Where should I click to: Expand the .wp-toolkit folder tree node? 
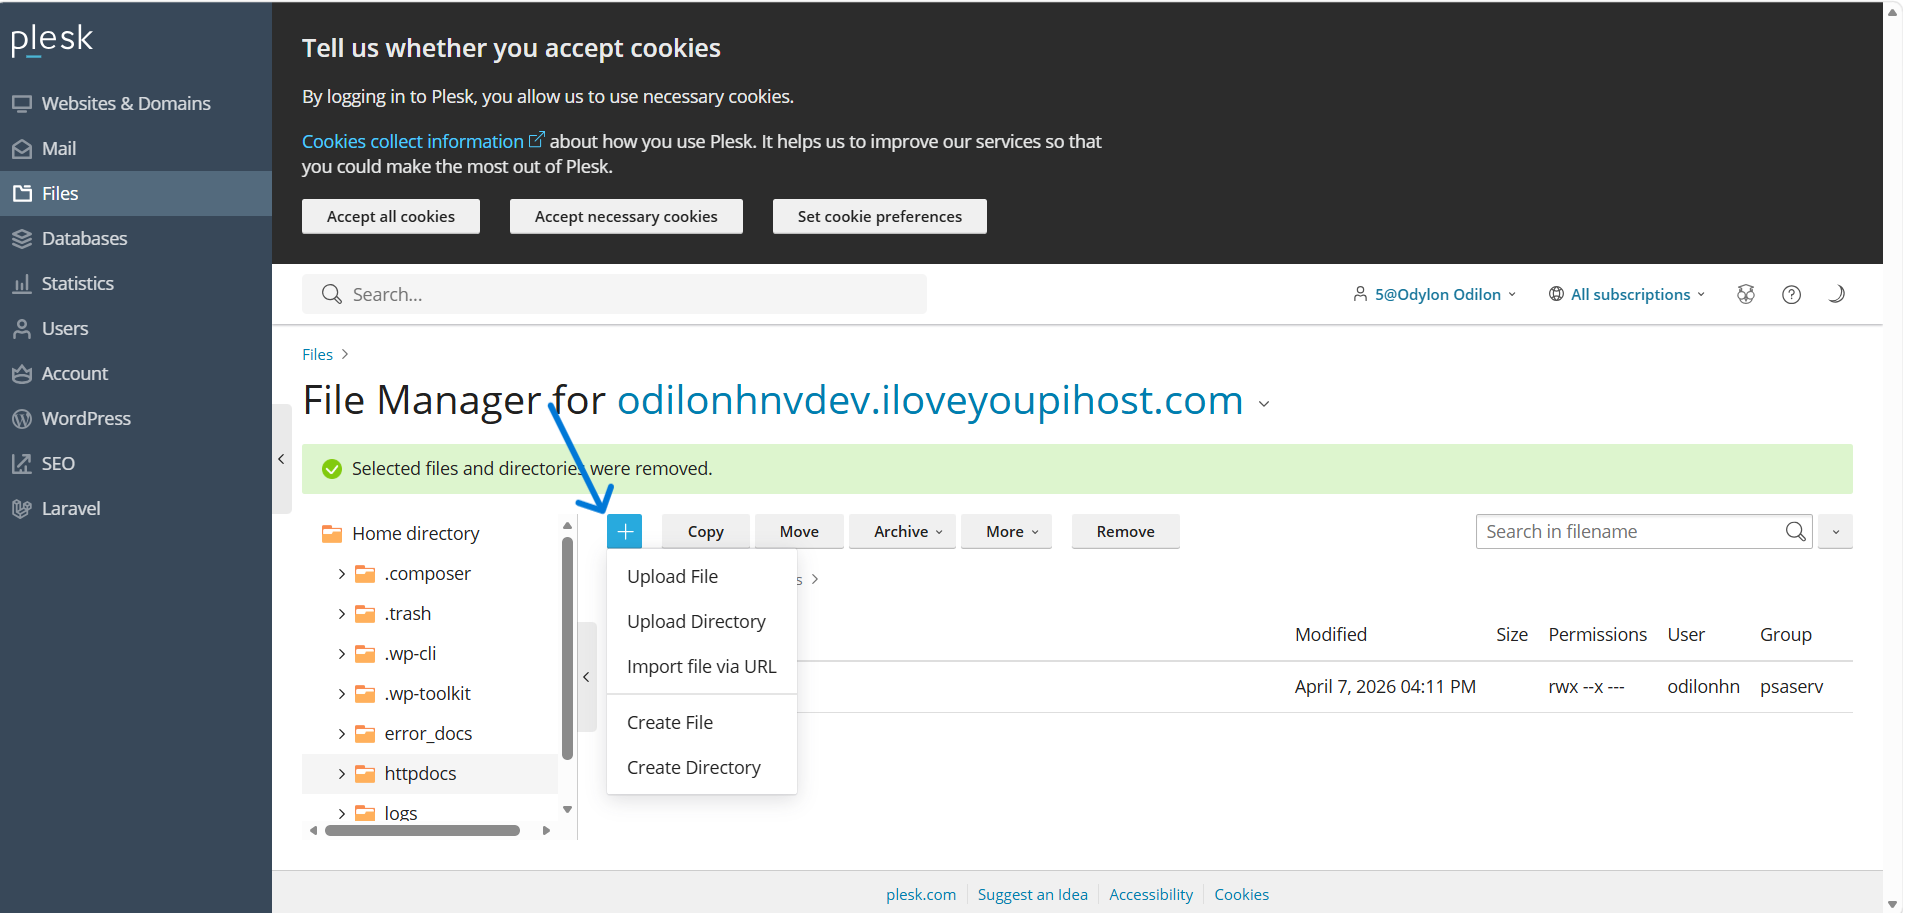[342, 694]
